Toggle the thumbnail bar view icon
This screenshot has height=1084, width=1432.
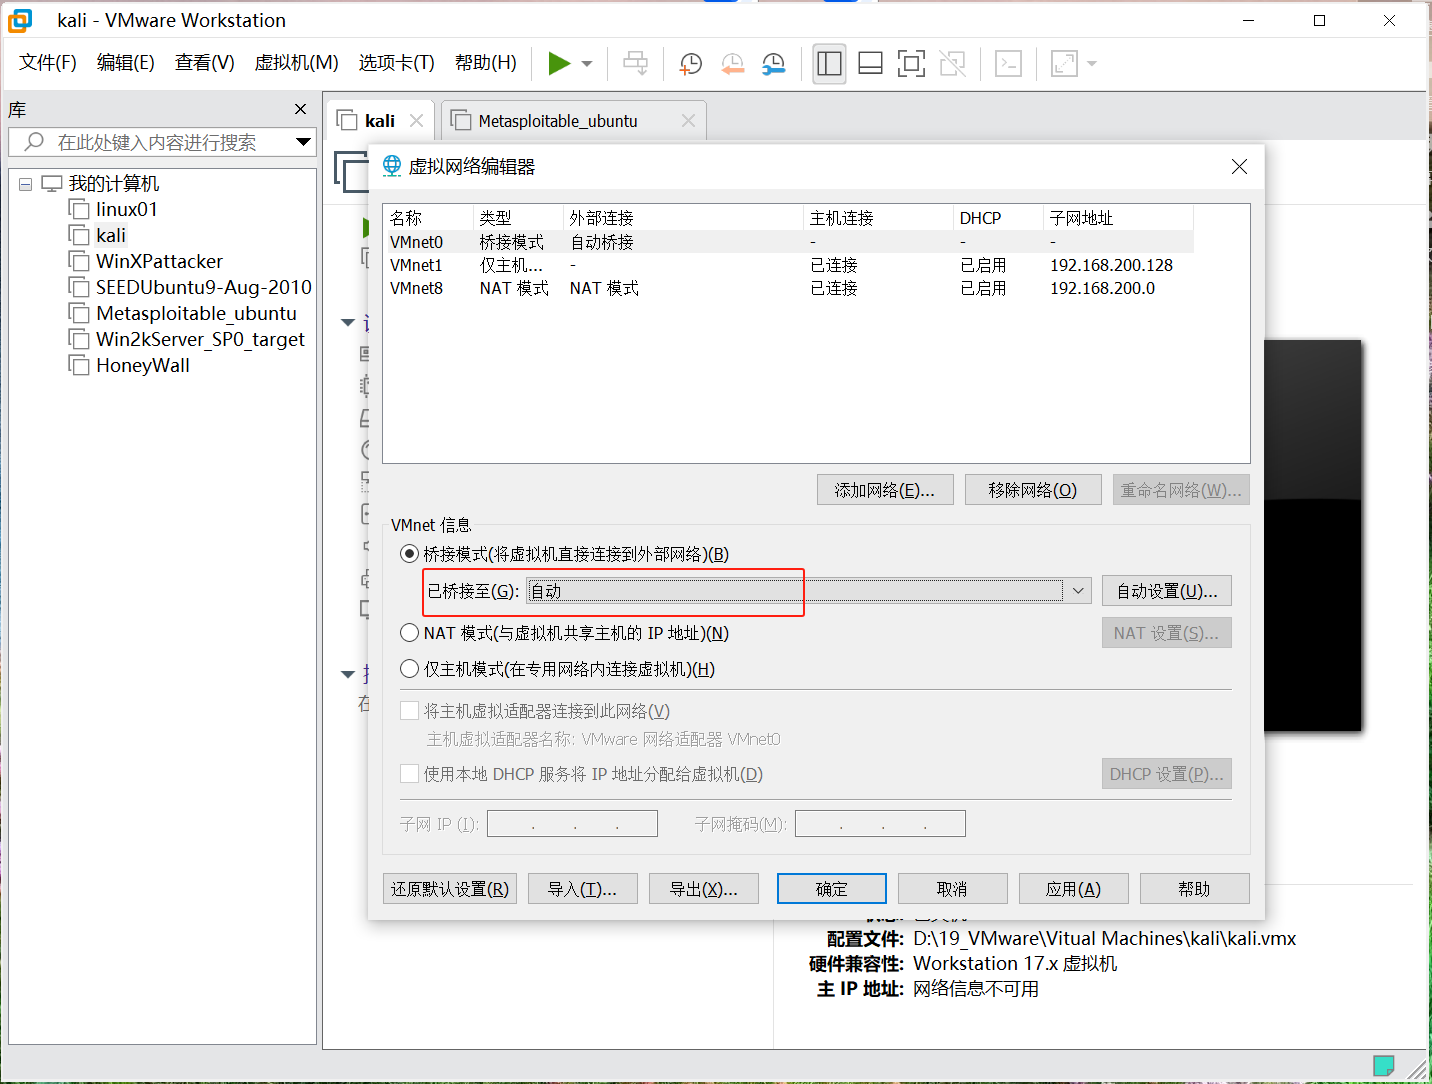[870, 64]
